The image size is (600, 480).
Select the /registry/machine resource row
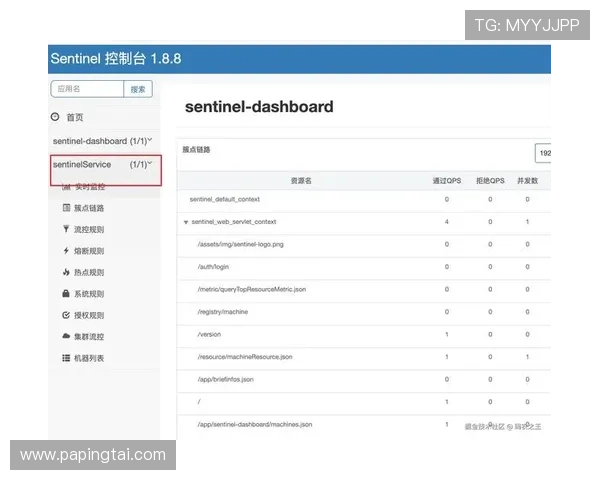[x=364, y=312]
